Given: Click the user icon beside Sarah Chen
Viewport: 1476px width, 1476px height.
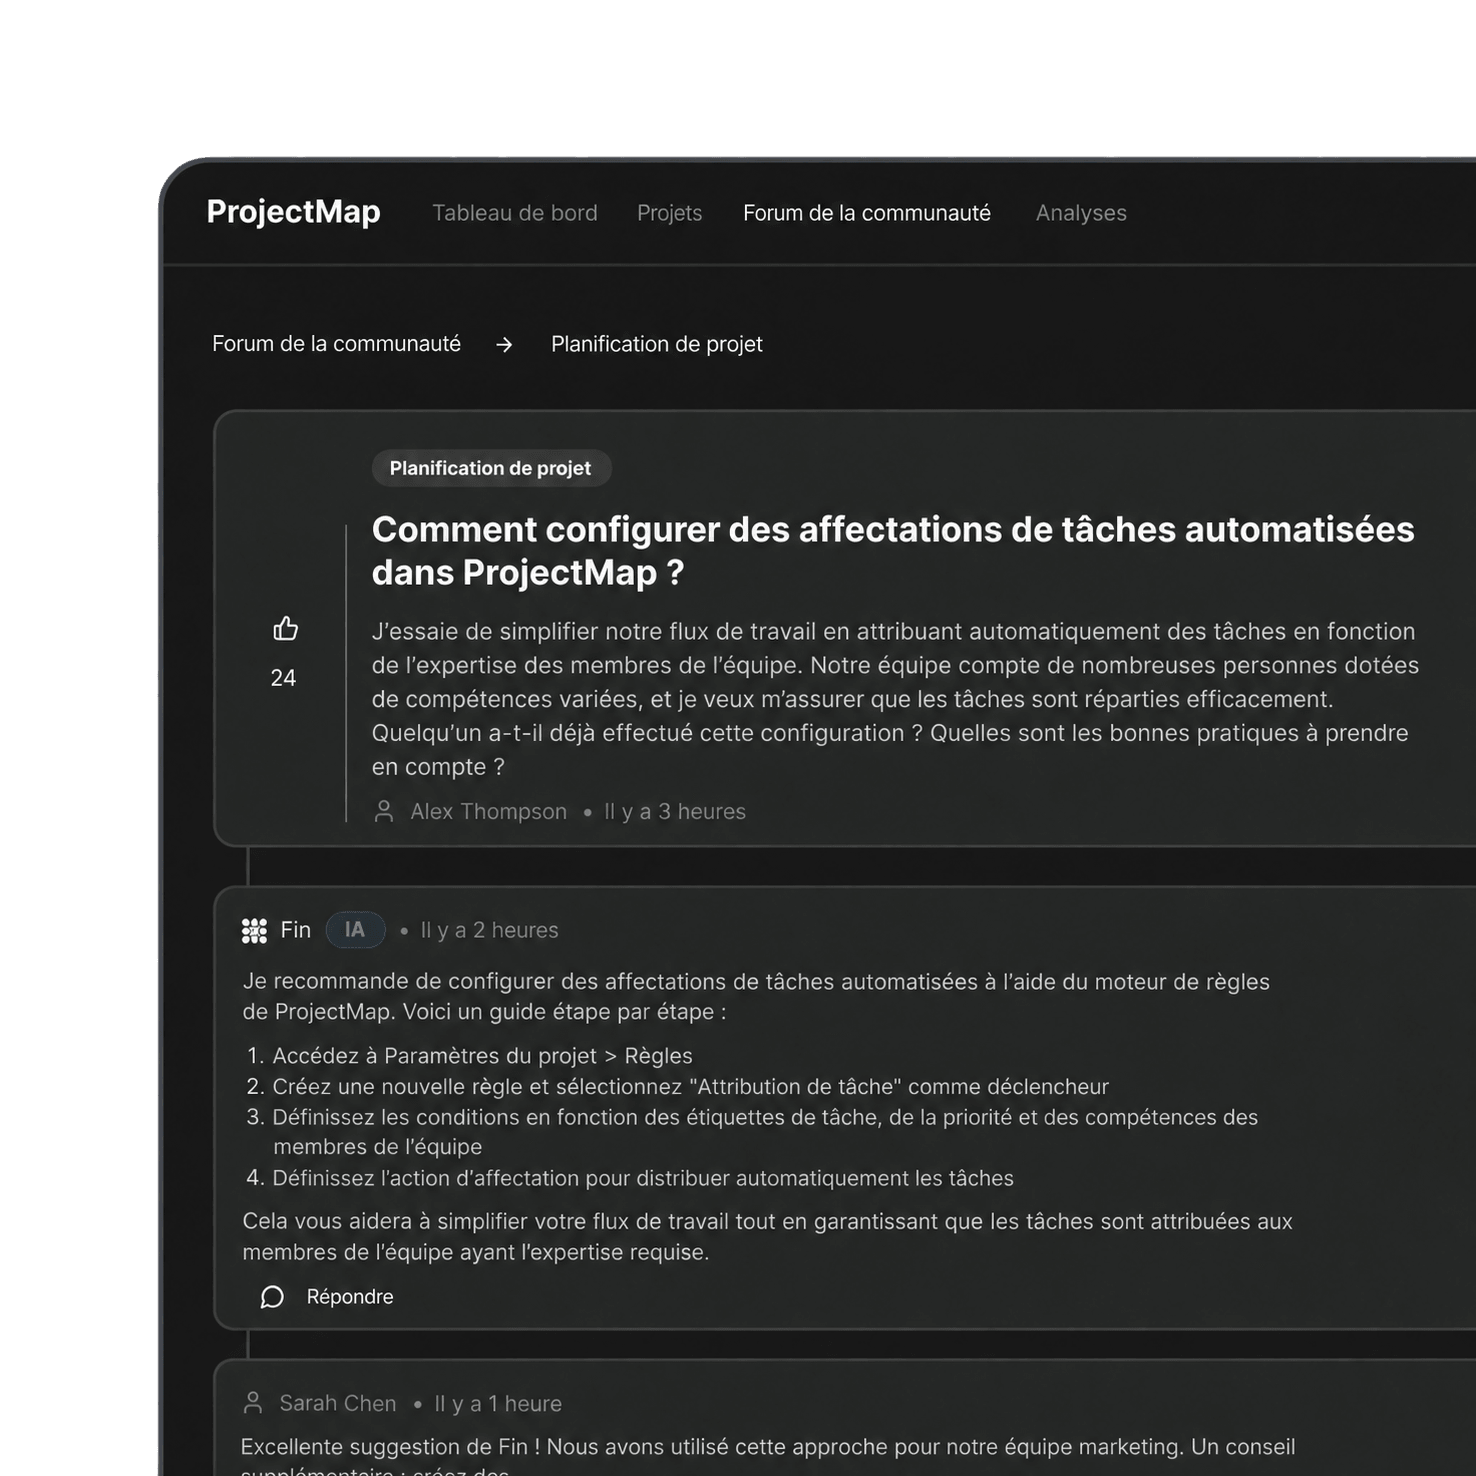Looking at the screenshot, I should 253,1403.
